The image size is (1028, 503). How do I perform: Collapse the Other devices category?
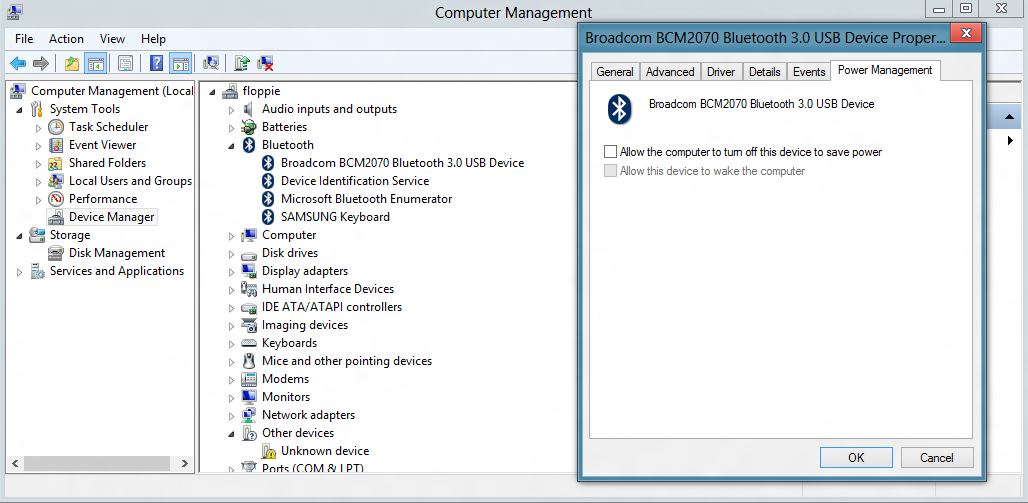tap(231, 433)
